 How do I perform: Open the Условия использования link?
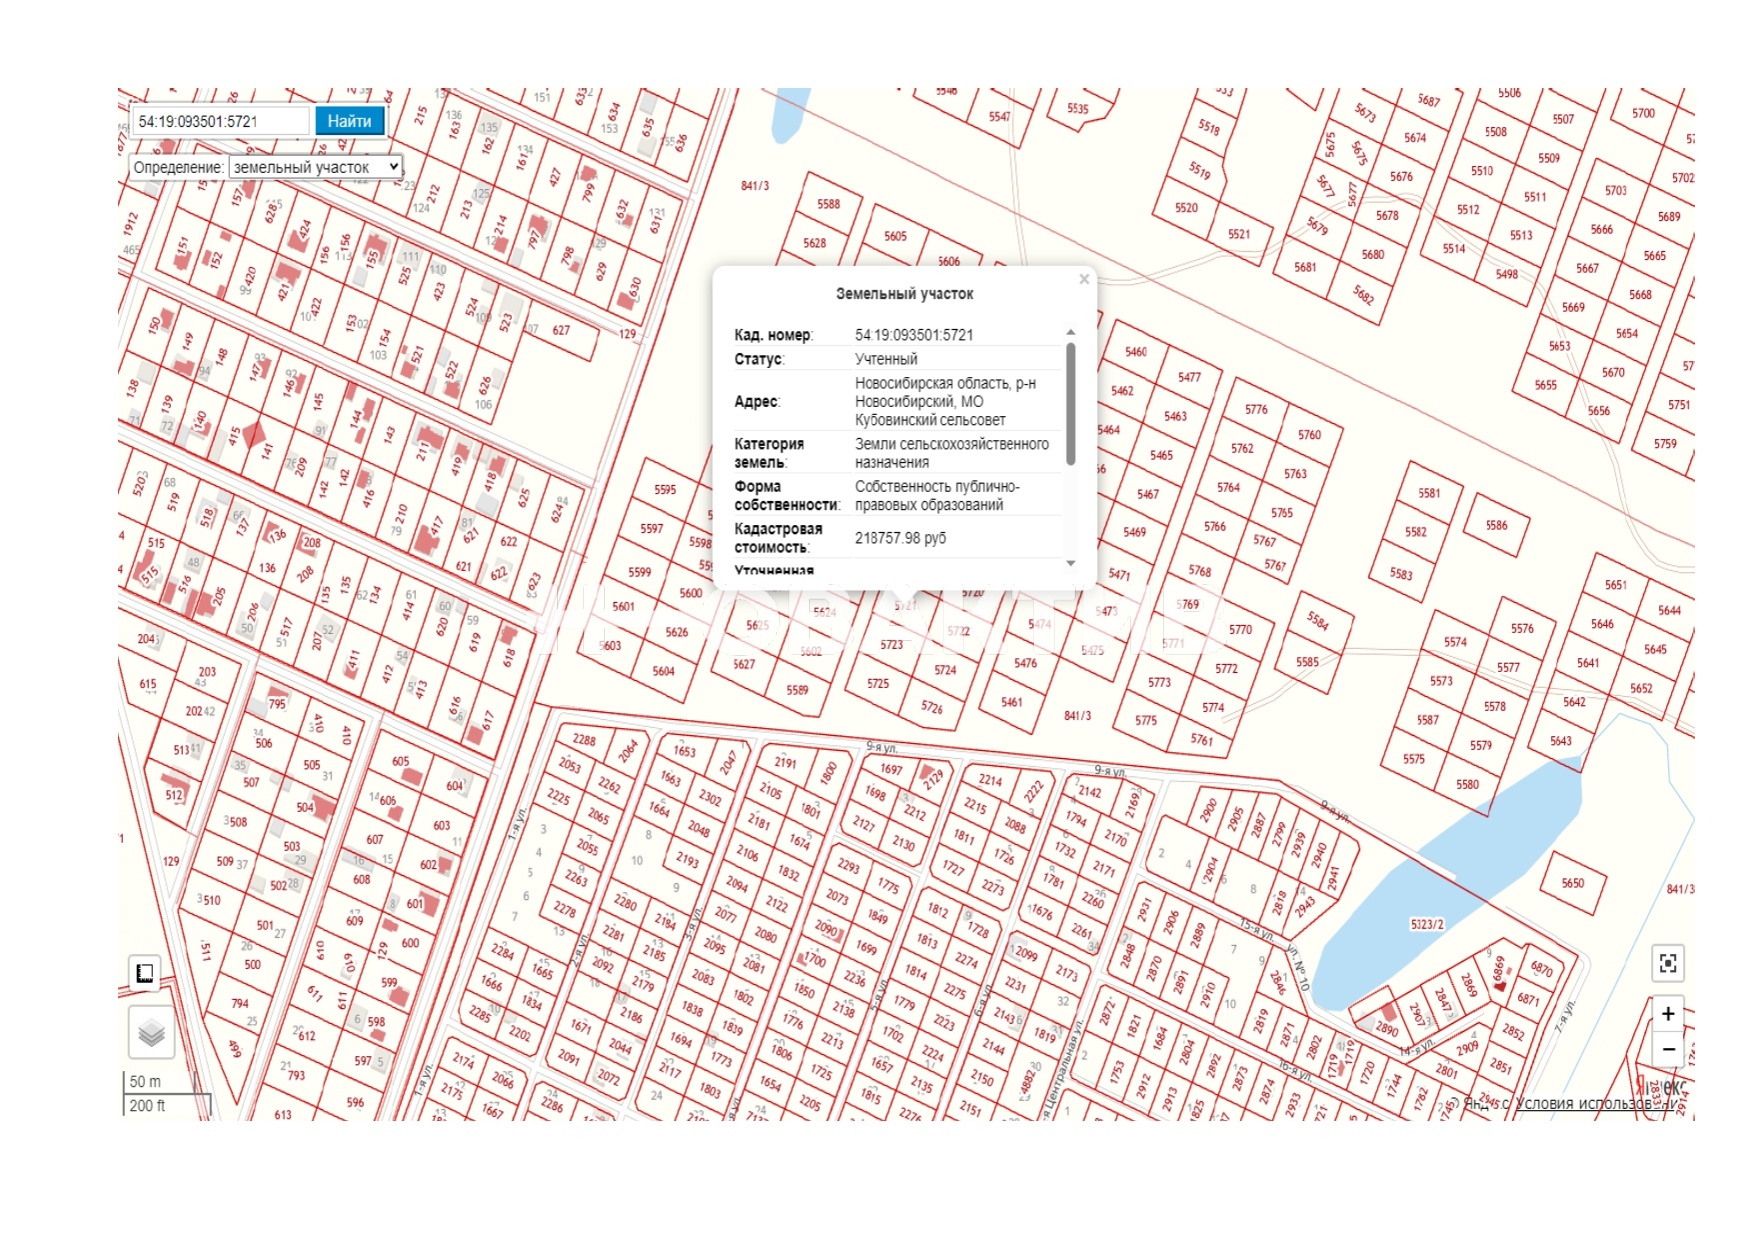pos(1595,1104)
